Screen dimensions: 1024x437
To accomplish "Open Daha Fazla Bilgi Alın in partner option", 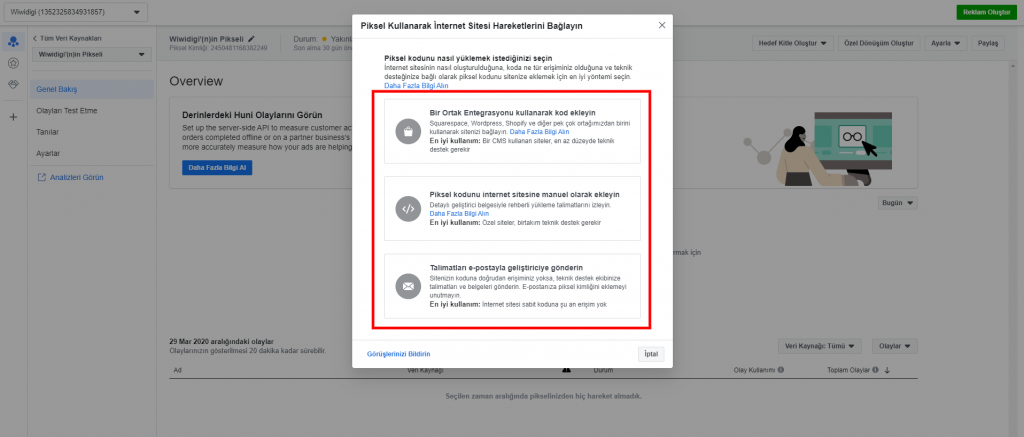I will click(x=539, y=132).
